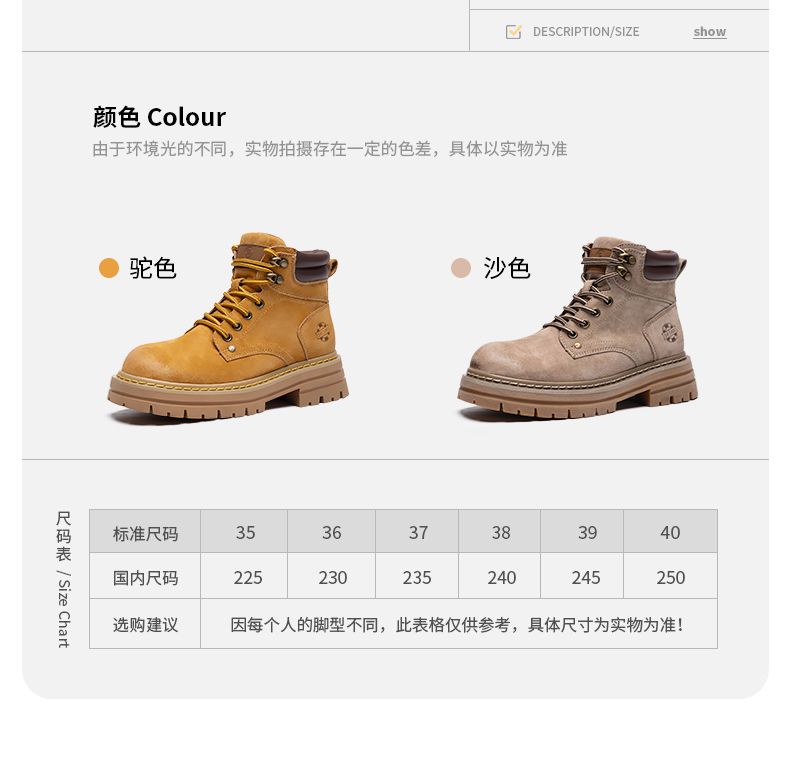The image size is (790, 763).
Task: Click the DESCRIPTION/SIZE label text
Action: [586, 32]
